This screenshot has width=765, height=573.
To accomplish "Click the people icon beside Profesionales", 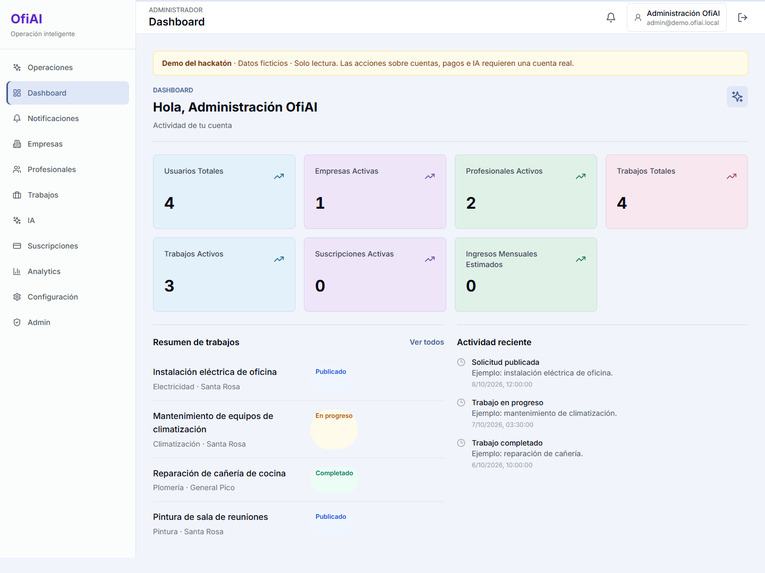I will [17, 169].
